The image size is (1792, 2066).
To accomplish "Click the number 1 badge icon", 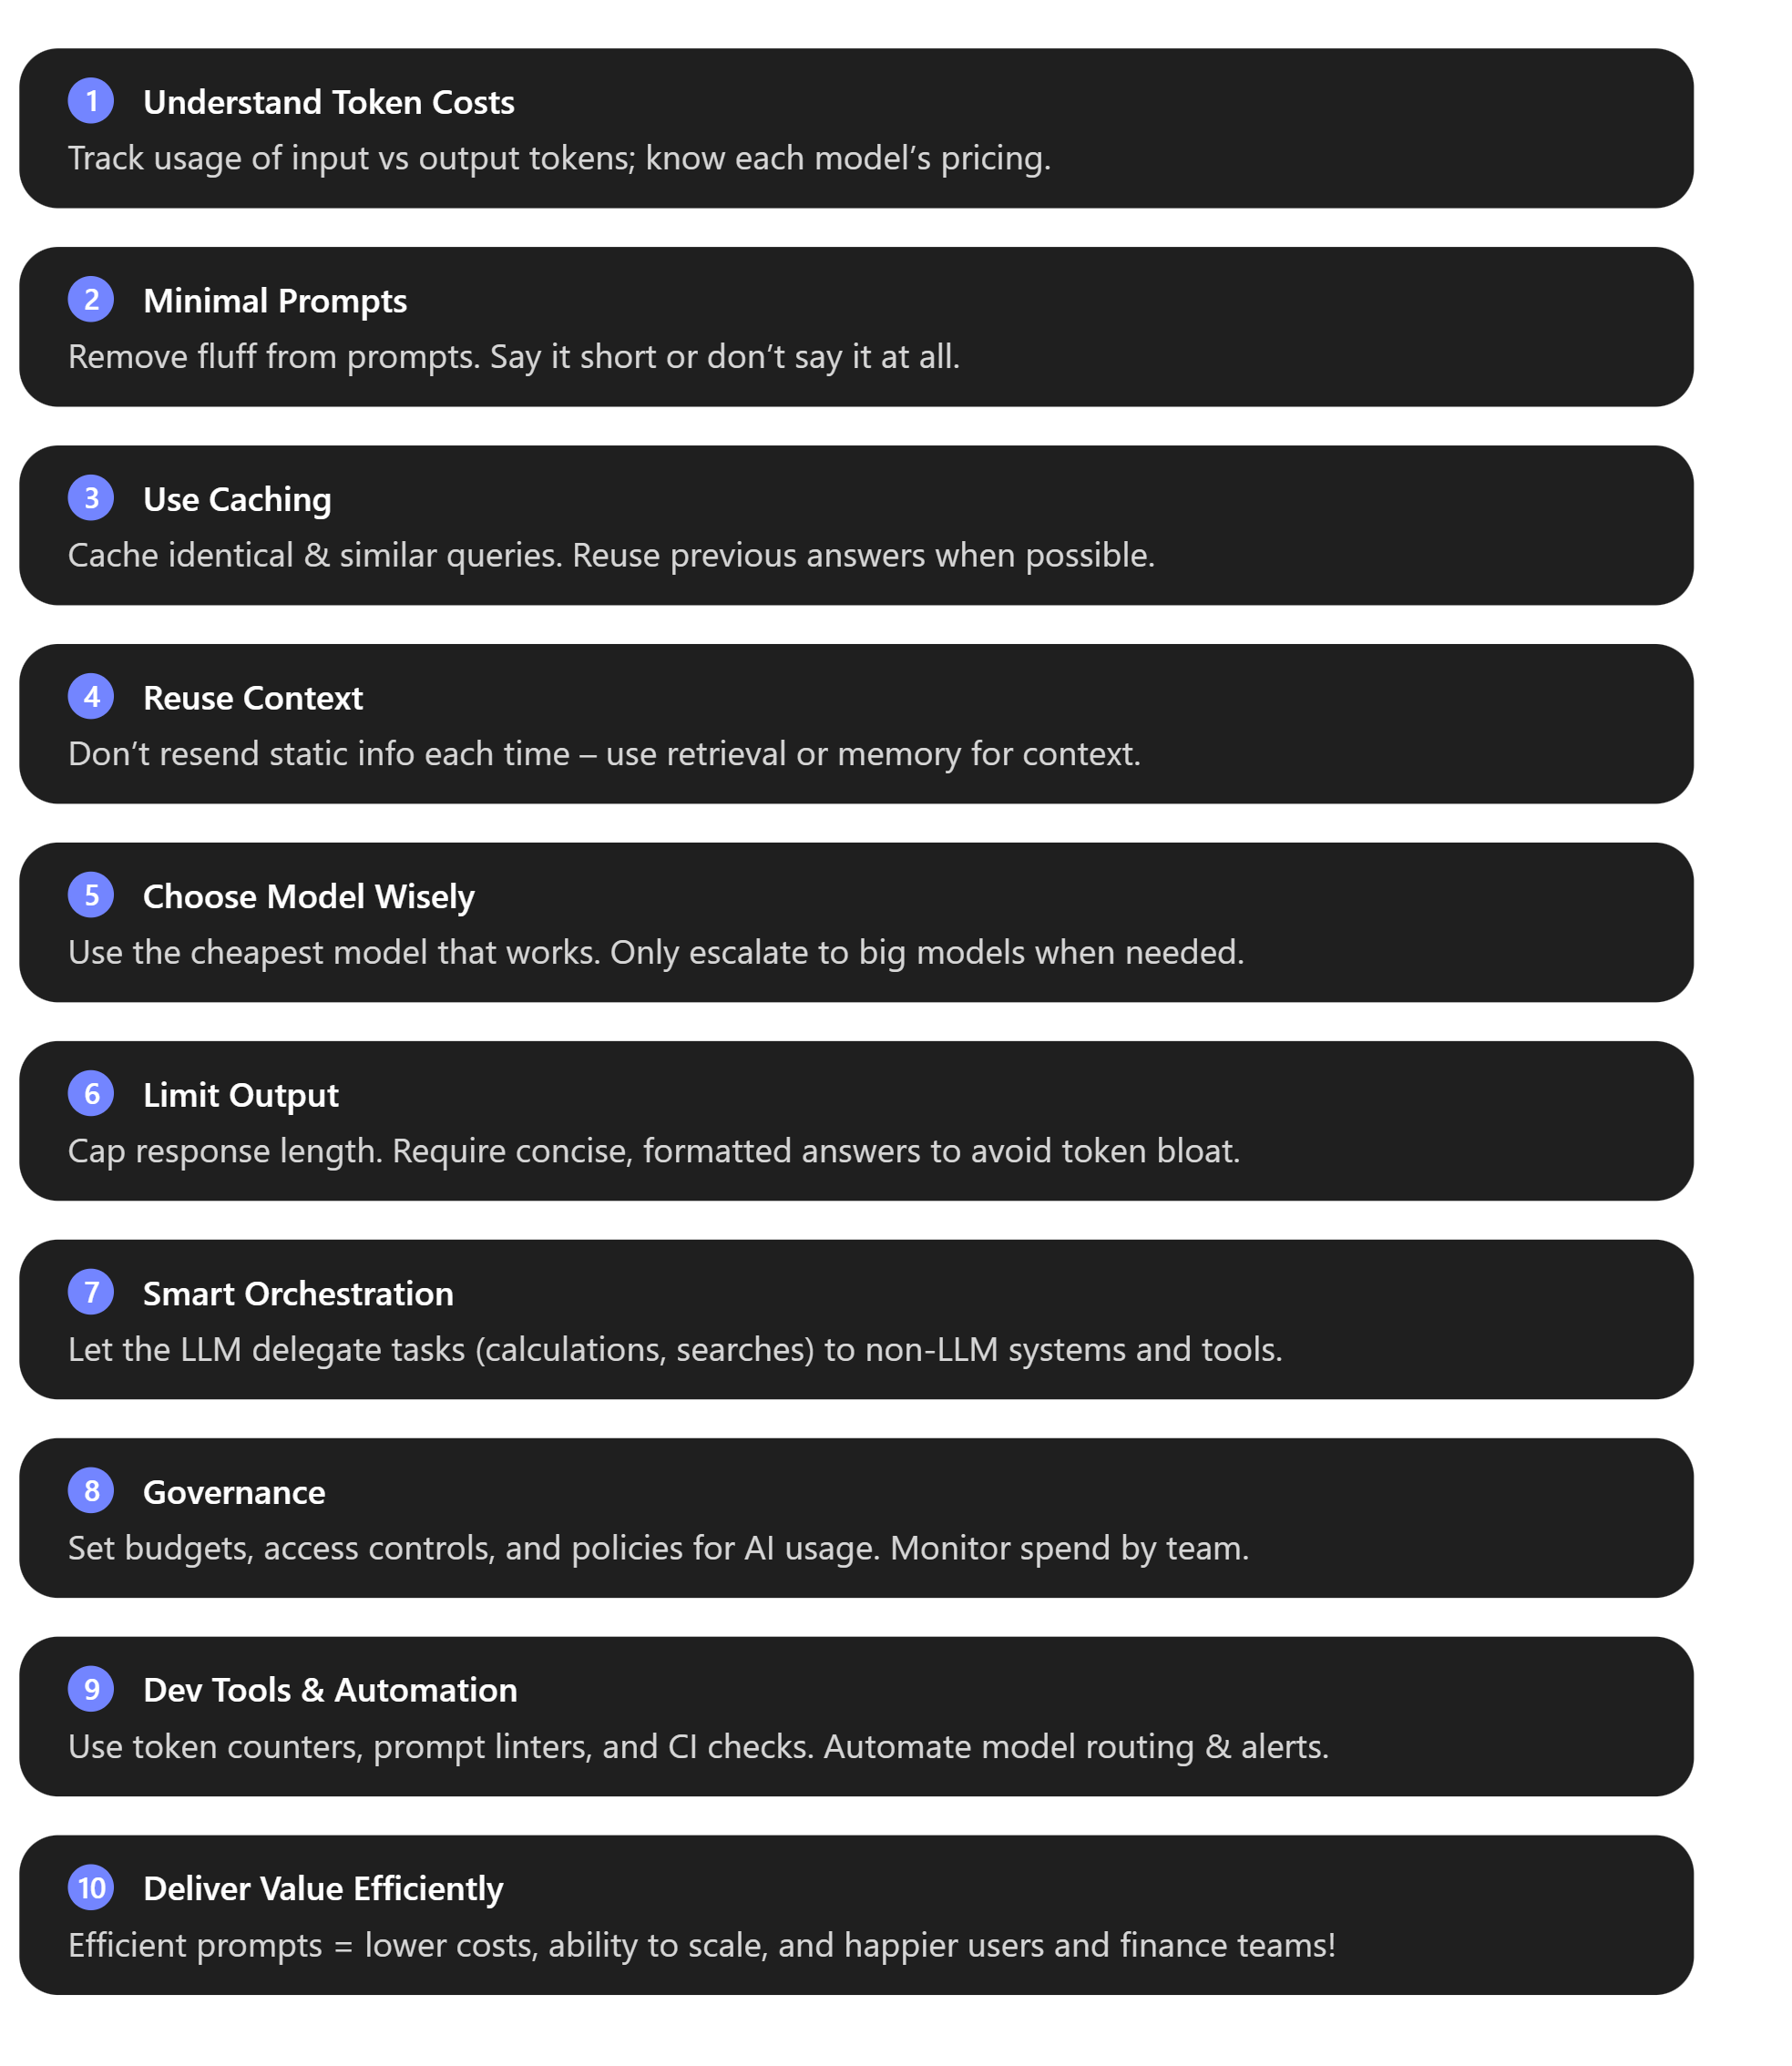I will 91,101.
